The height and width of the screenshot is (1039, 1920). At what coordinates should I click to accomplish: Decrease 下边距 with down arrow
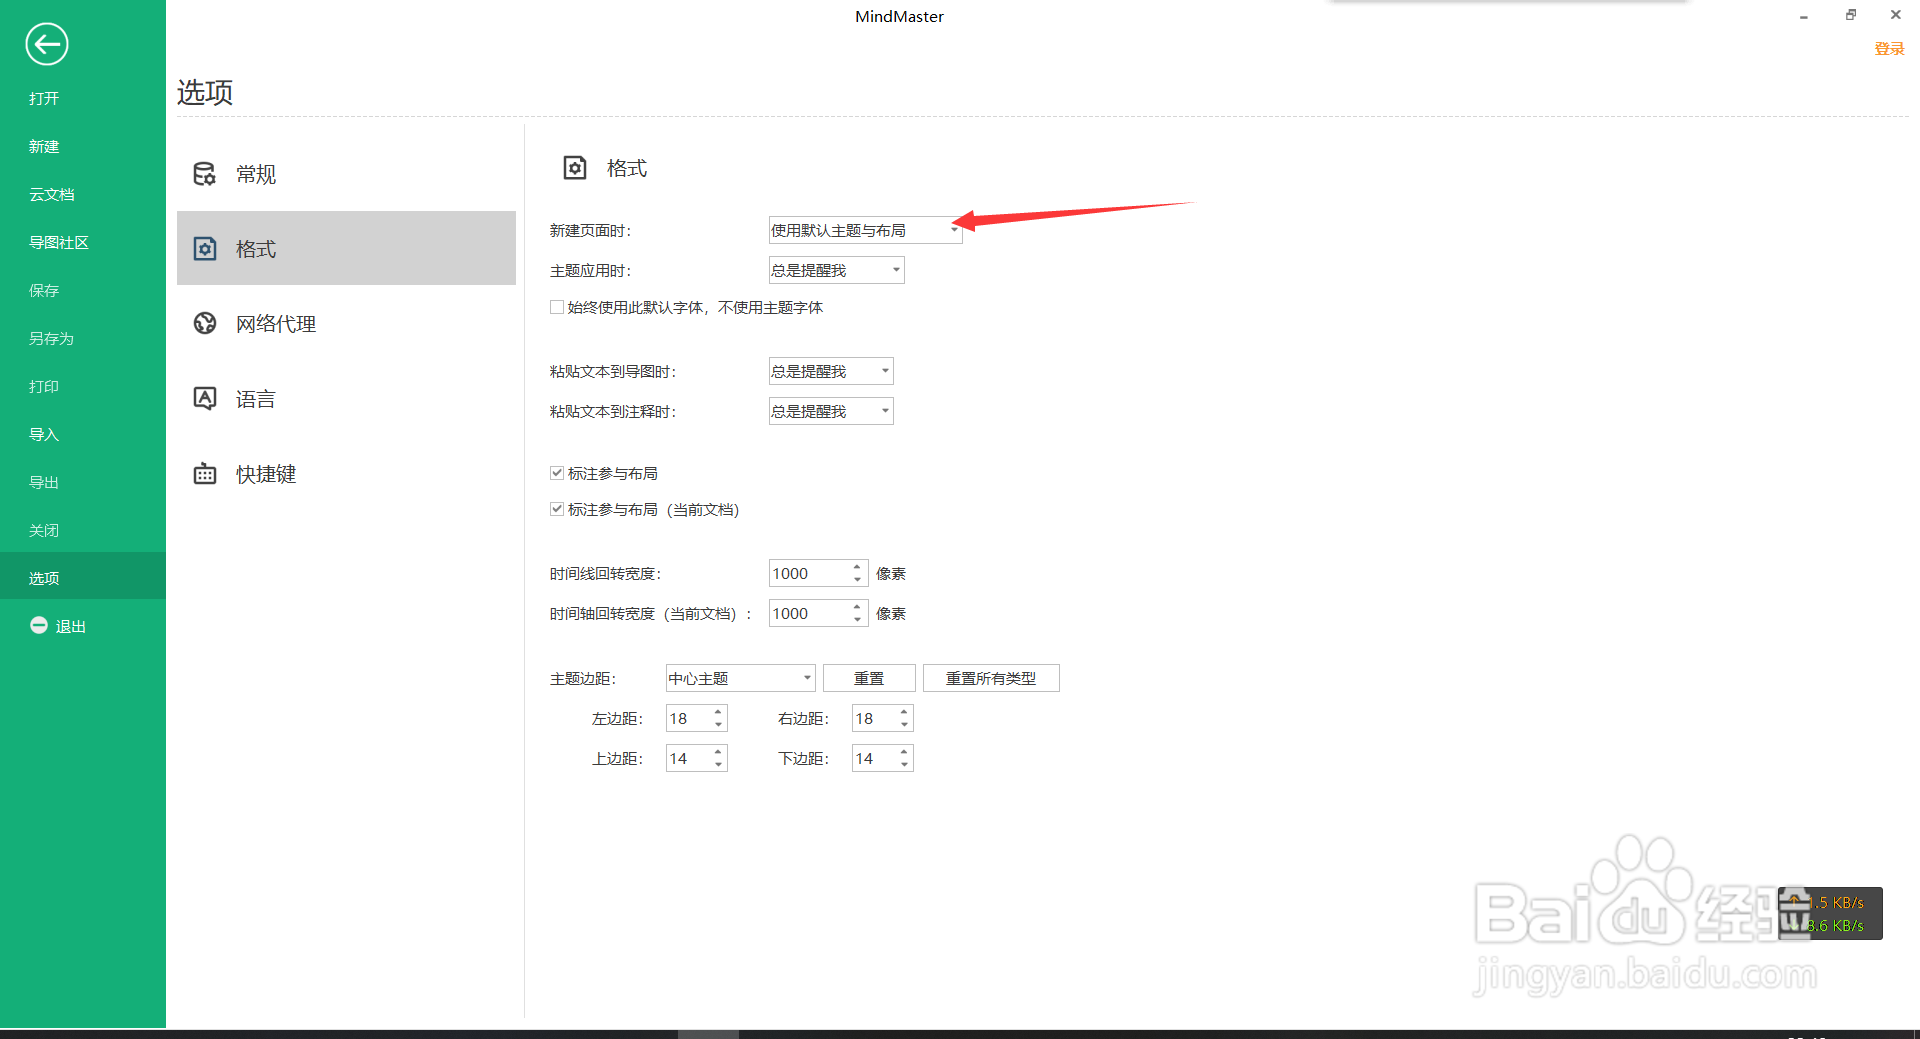click(904, 765)
